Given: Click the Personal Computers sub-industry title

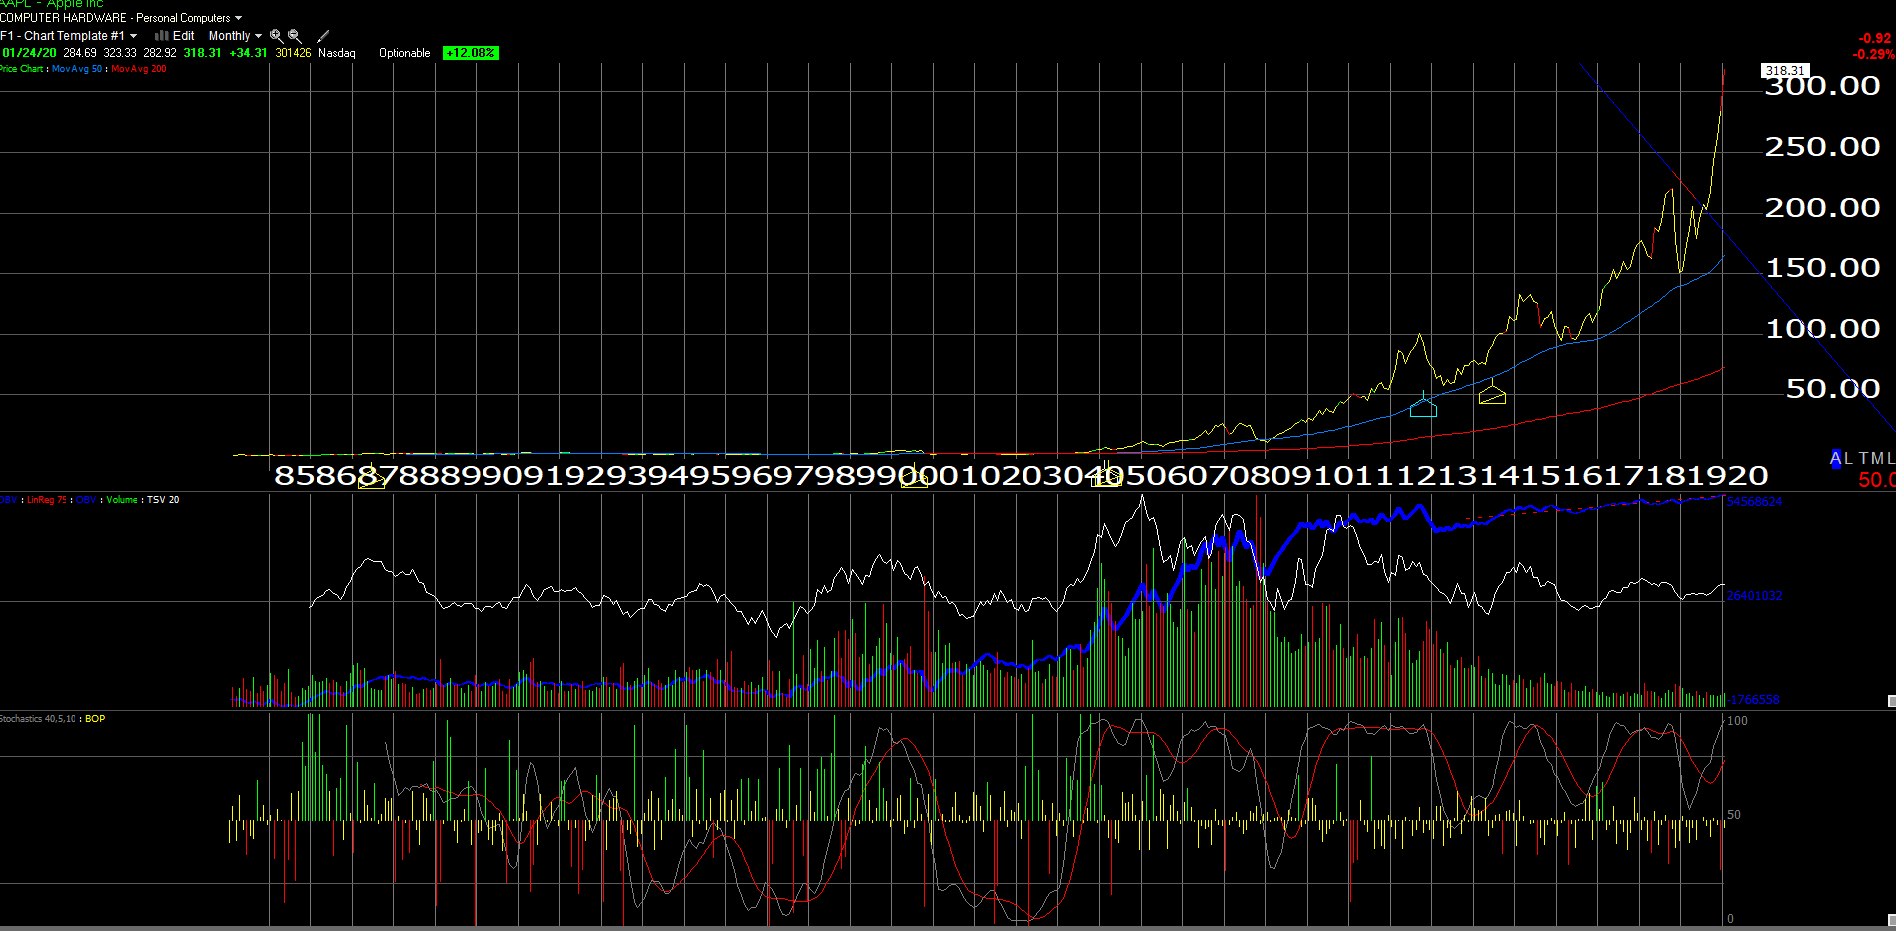Looking at the screenshot, I should tap(183, 18).
